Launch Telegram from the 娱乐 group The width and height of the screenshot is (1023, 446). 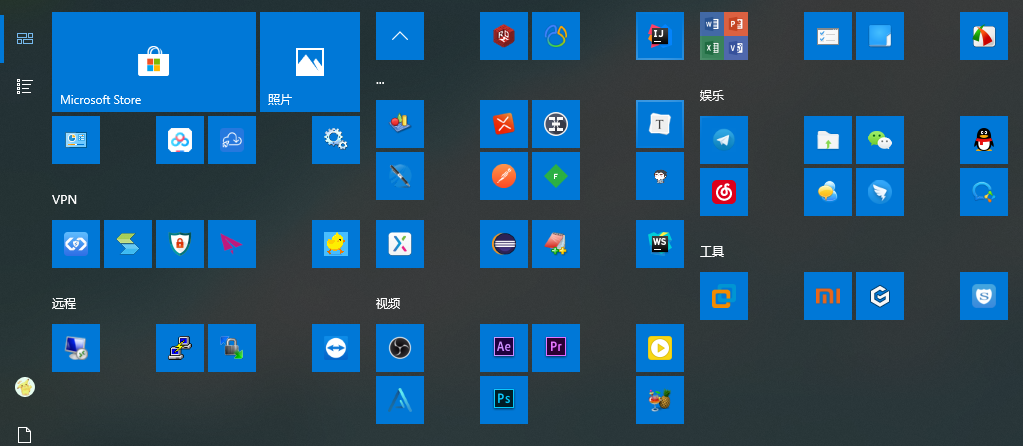[724, 140]
